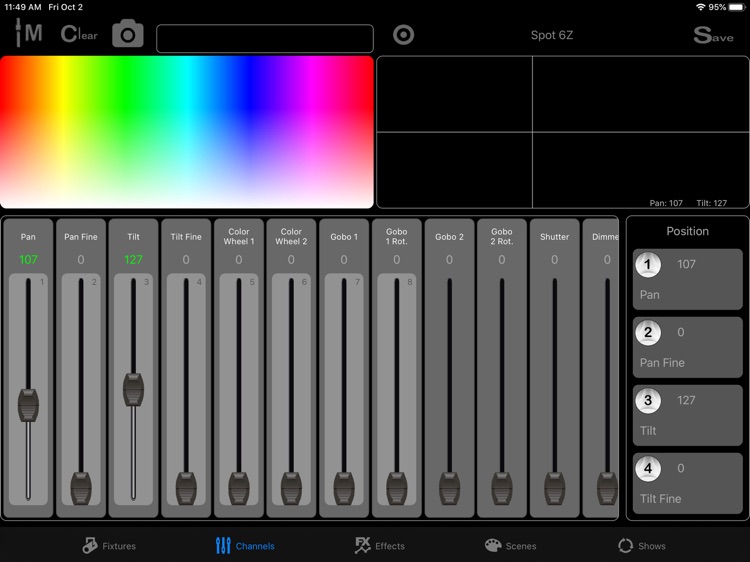Open the Scenes tab
The height and width of the screenshot is (562, 750).
coord(510,546)
